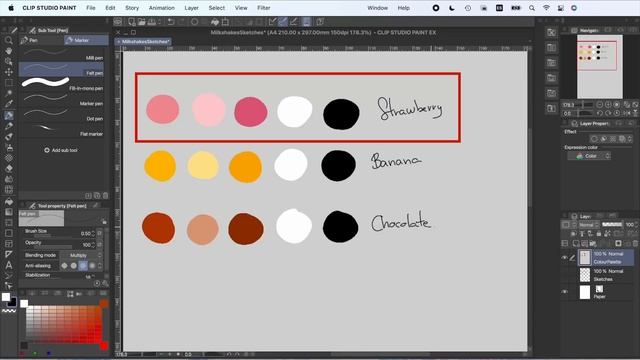Select transparent color swatch below color chips
640x360 pixels.
(x=9, y=311)
